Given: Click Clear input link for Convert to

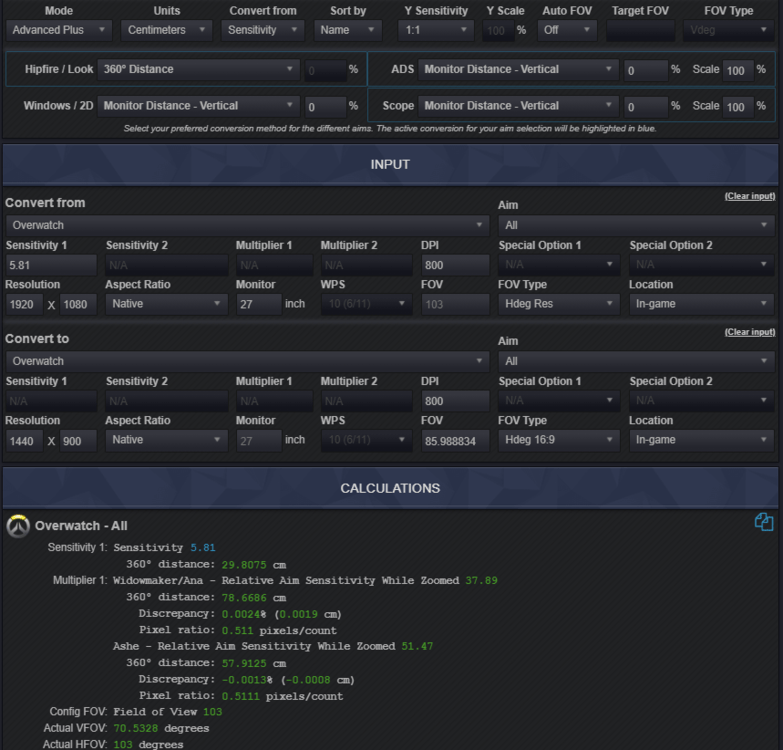Looking at the screenshot, I should pos(750,332).
